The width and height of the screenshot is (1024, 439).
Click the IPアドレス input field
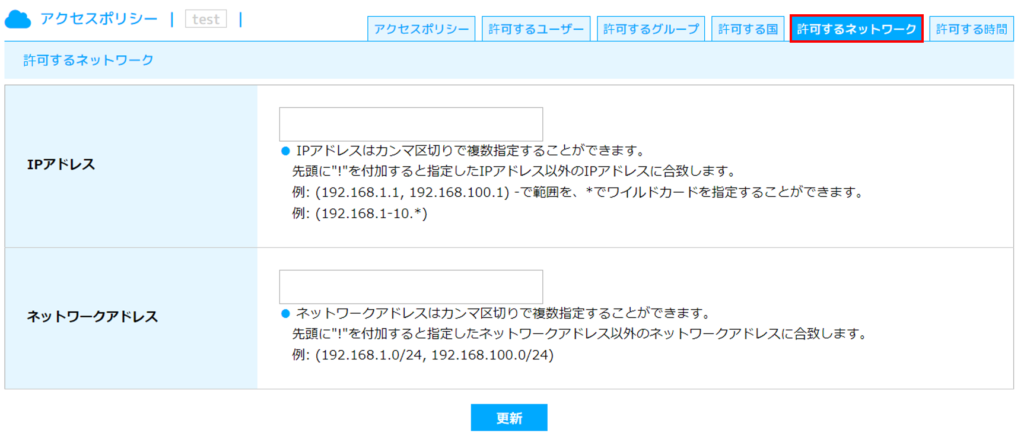coord(411,124)
